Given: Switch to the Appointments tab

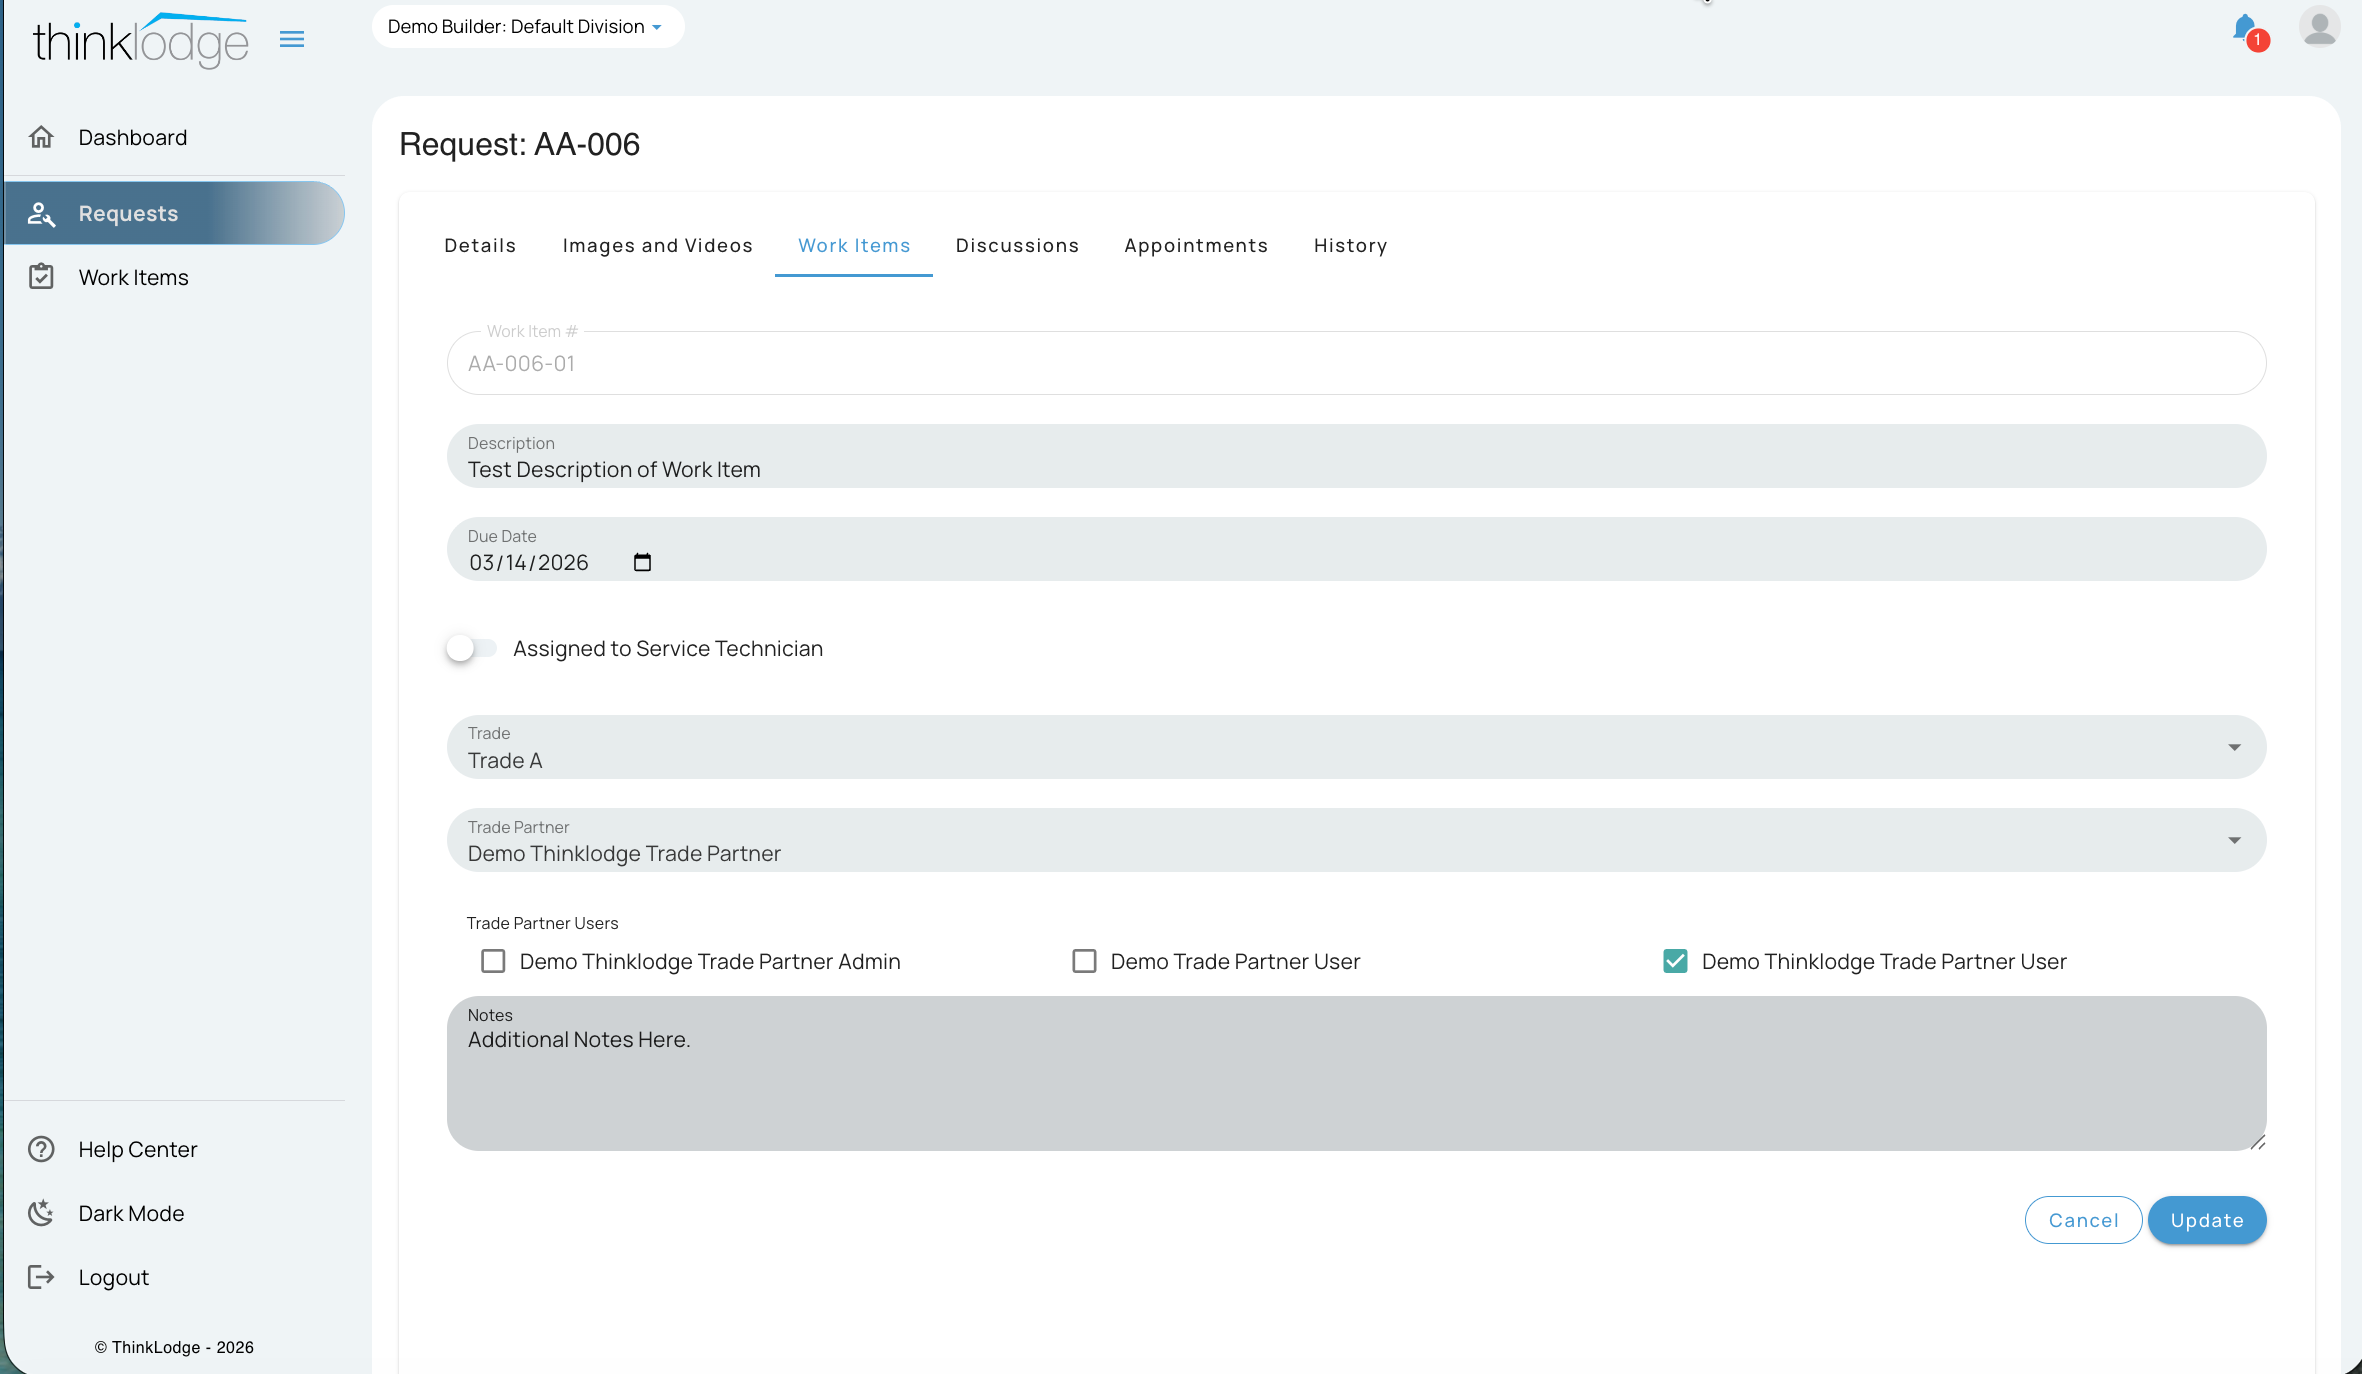Looking at the screenshot, I should point(1195,246).
